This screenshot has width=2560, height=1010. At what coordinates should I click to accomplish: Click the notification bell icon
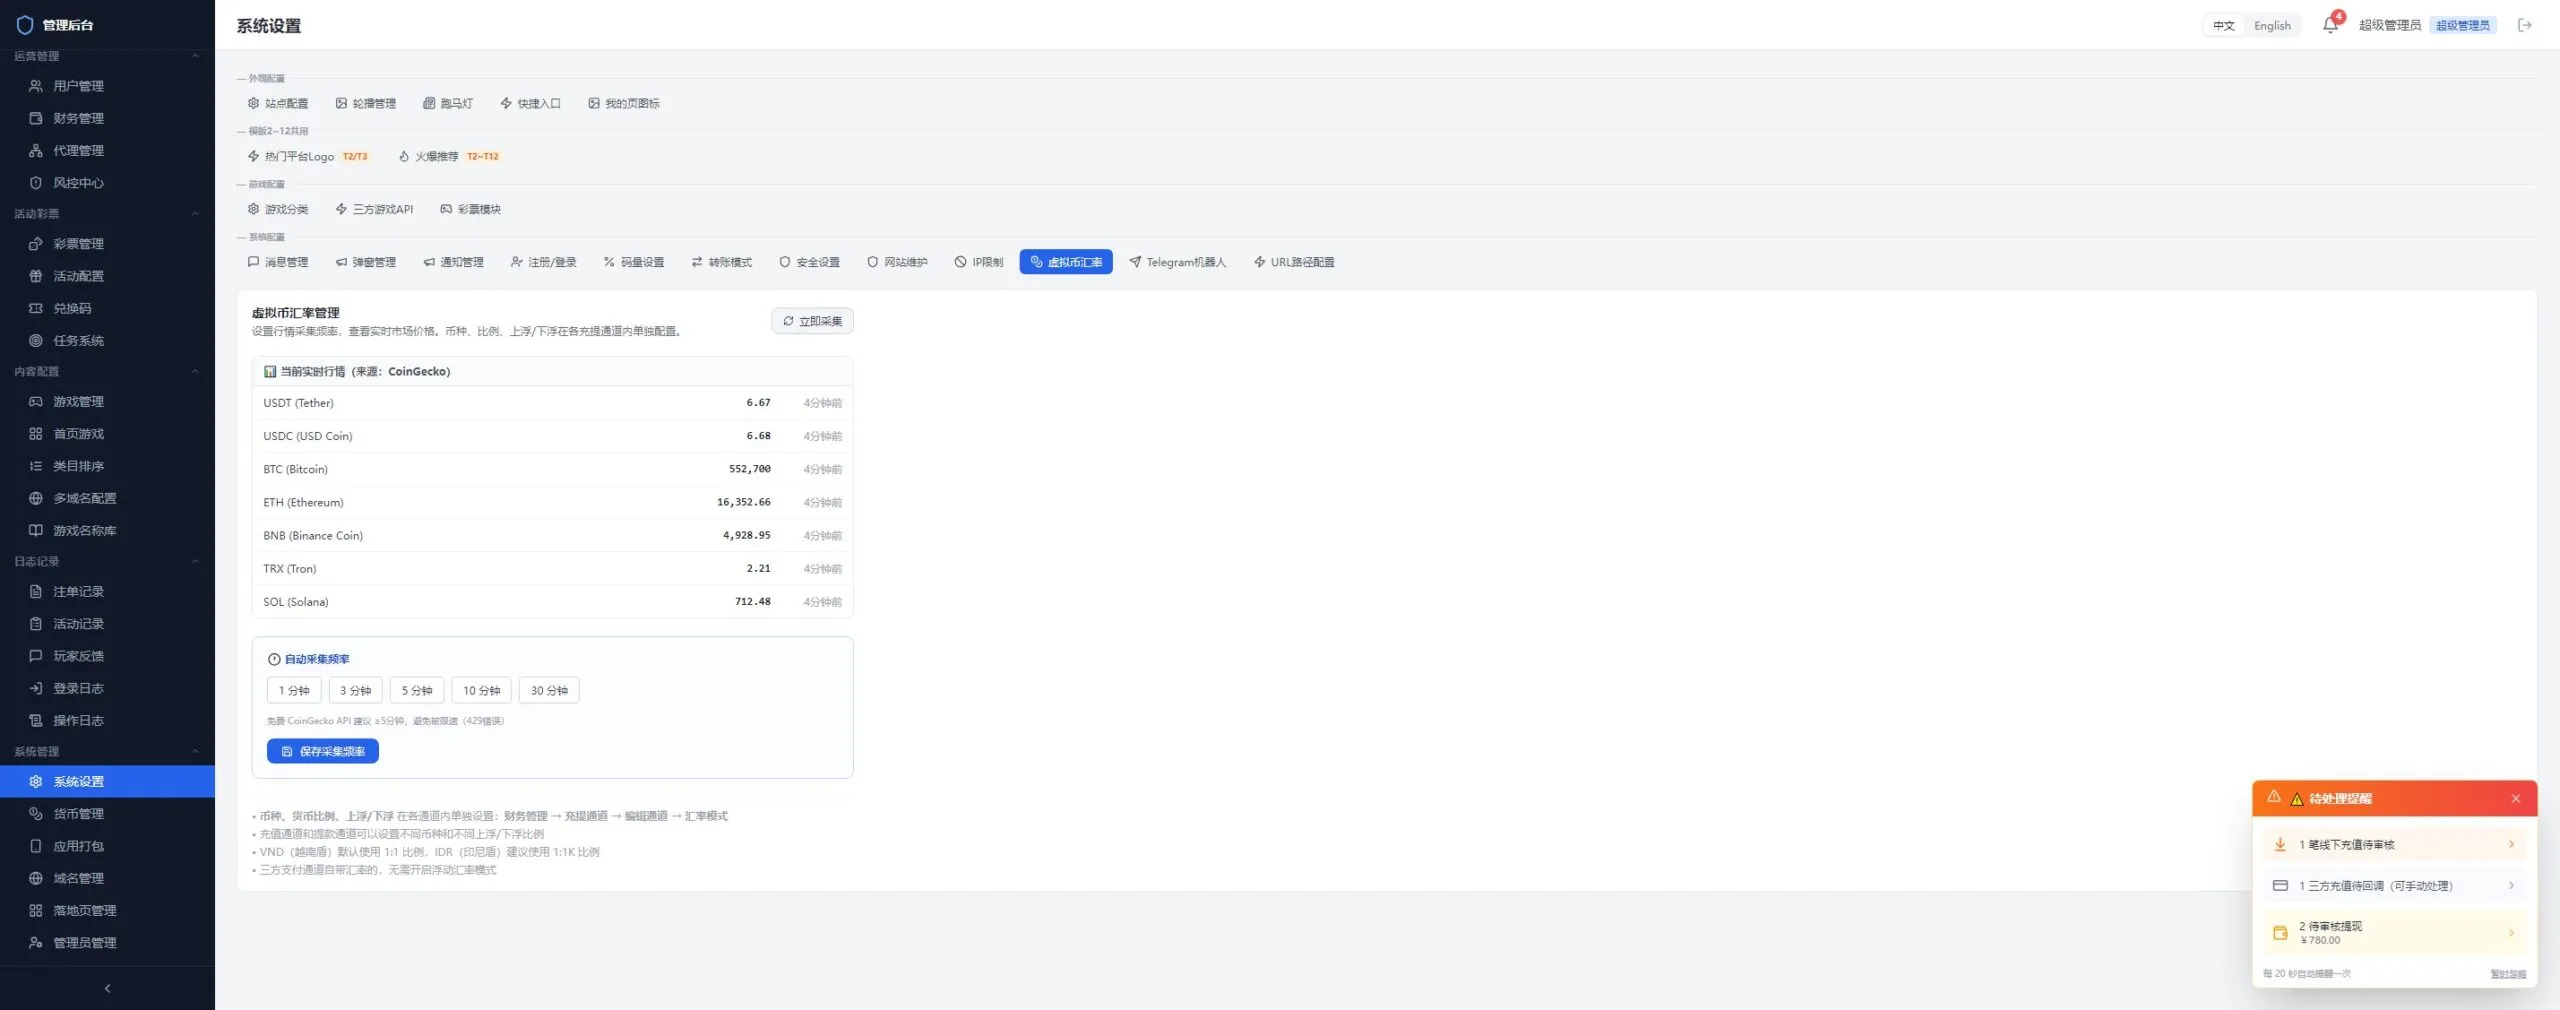(x=2330, y=25)
